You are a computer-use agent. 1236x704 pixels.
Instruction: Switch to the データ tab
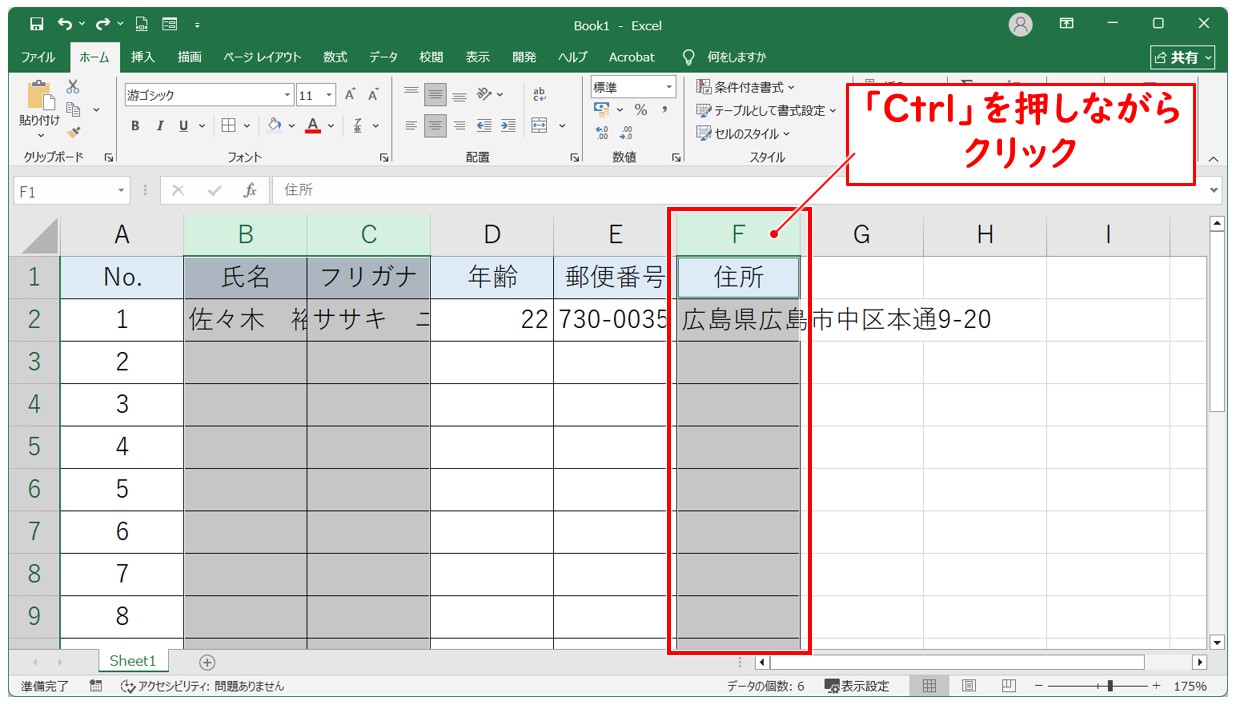tap(383, 57)
